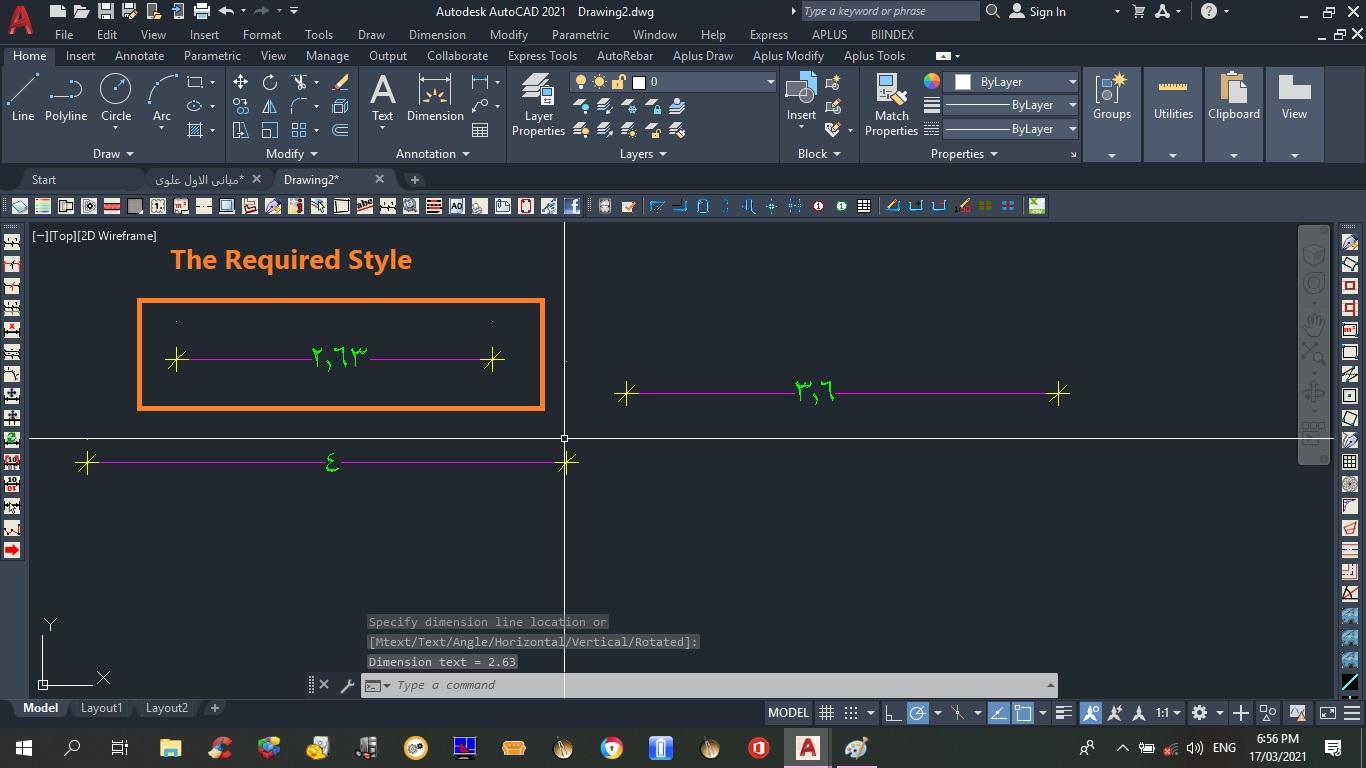The height and width of the screenshot is (768, 1366).
Task: Select the Circle tool
Action: [x=116, y=98]
